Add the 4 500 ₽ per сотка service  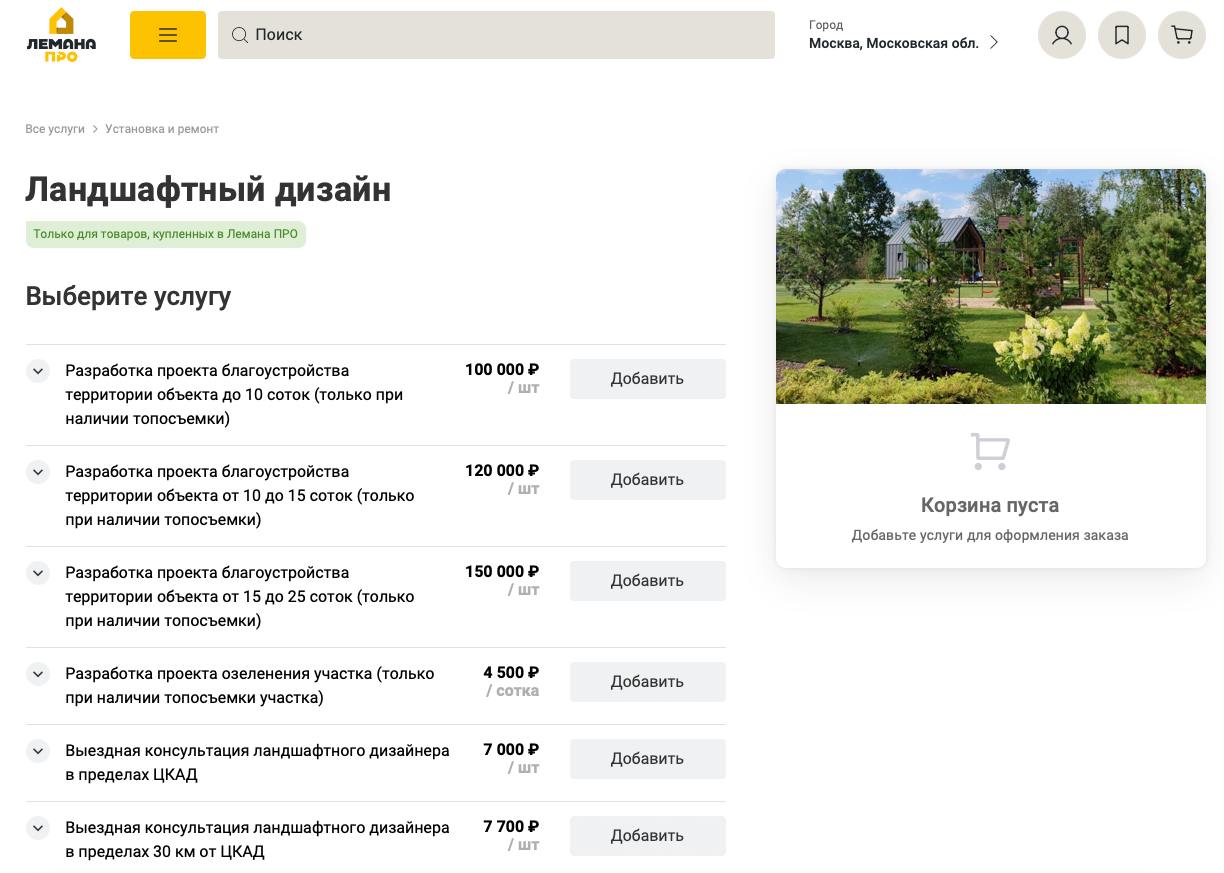coord(647,681)
